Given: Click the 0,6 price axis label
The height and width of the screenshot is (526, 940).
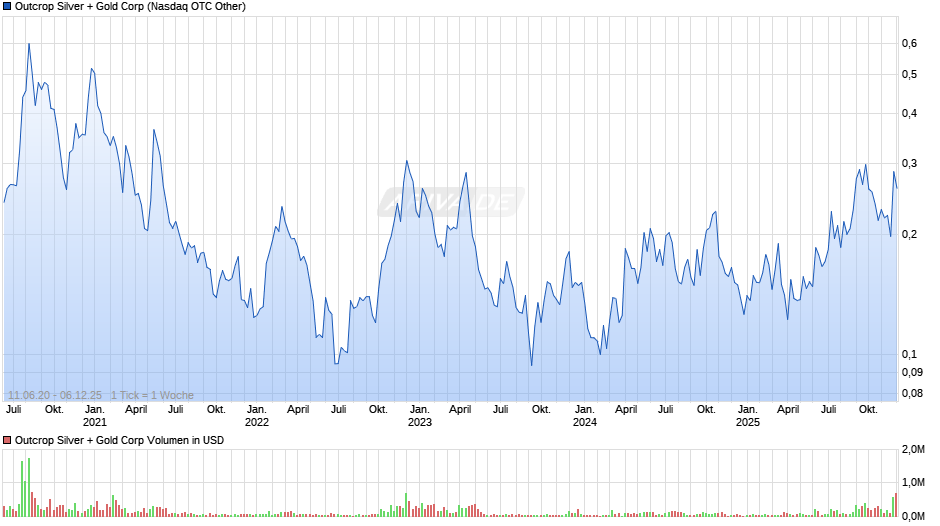Looking at the screenshot, I should coord(909,43).
